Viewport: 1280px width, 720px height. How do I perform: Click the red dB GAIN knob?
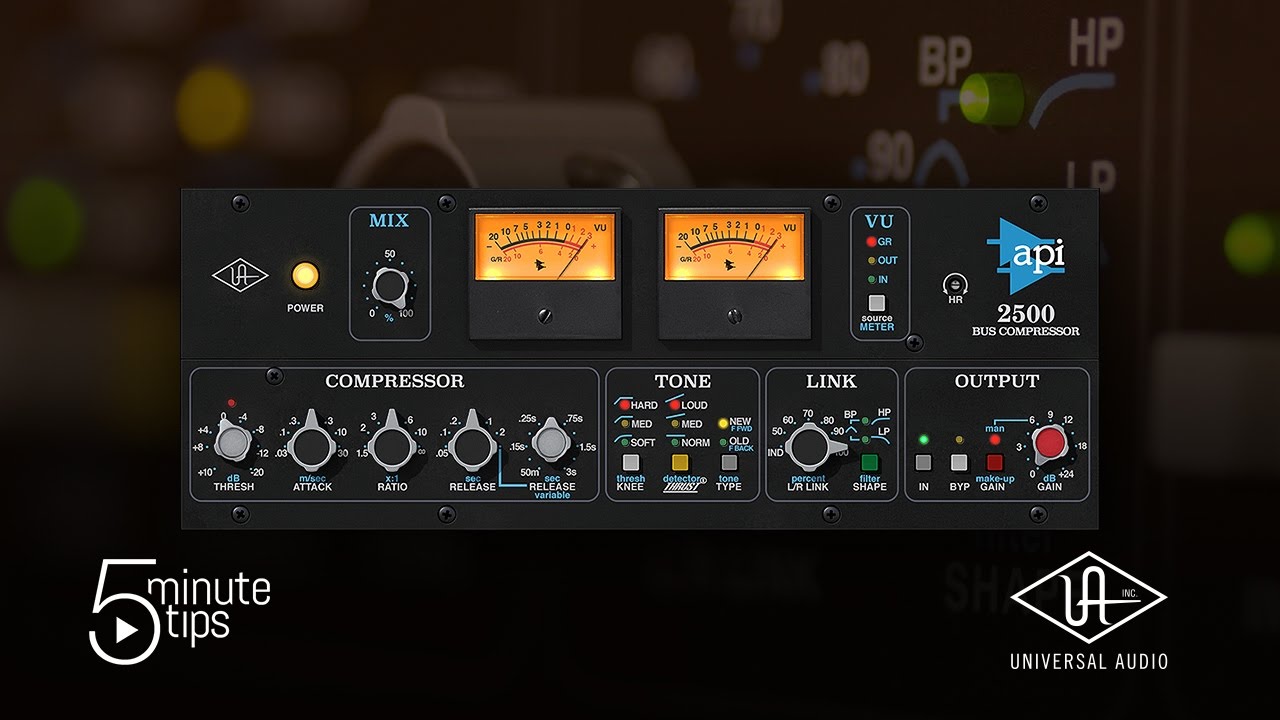coord(1049,442)
